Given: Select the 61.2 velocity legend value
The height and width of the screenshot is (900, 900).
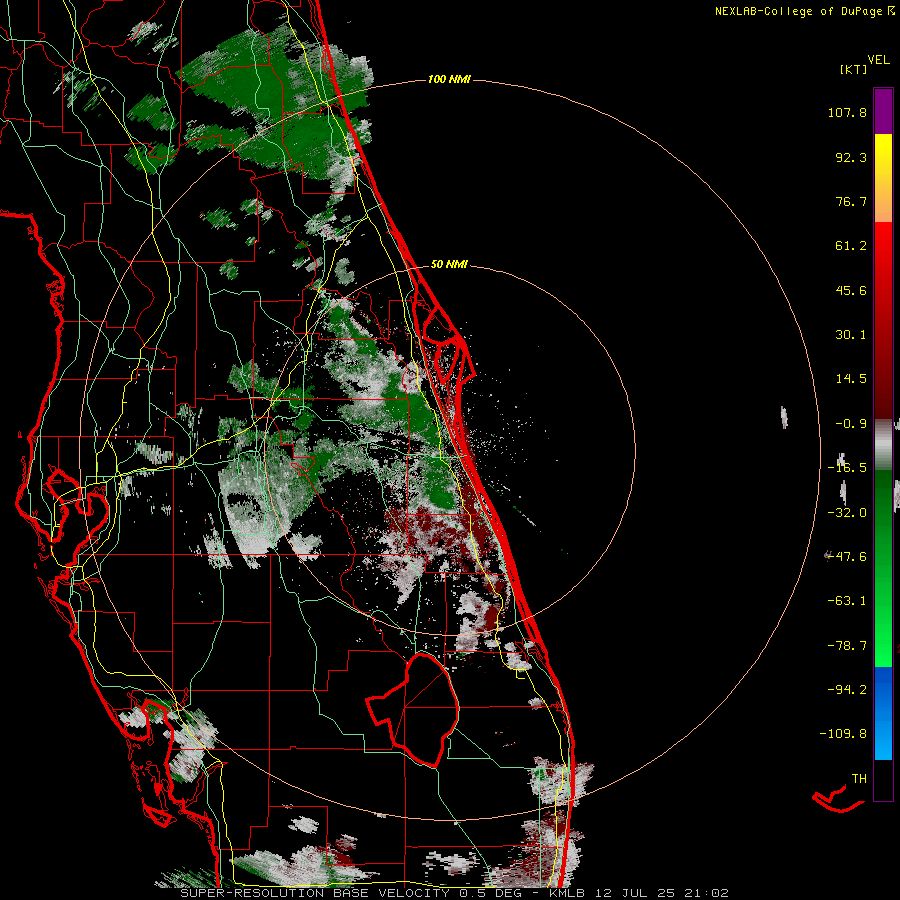Looking at the screenshot, I should 851,246.
